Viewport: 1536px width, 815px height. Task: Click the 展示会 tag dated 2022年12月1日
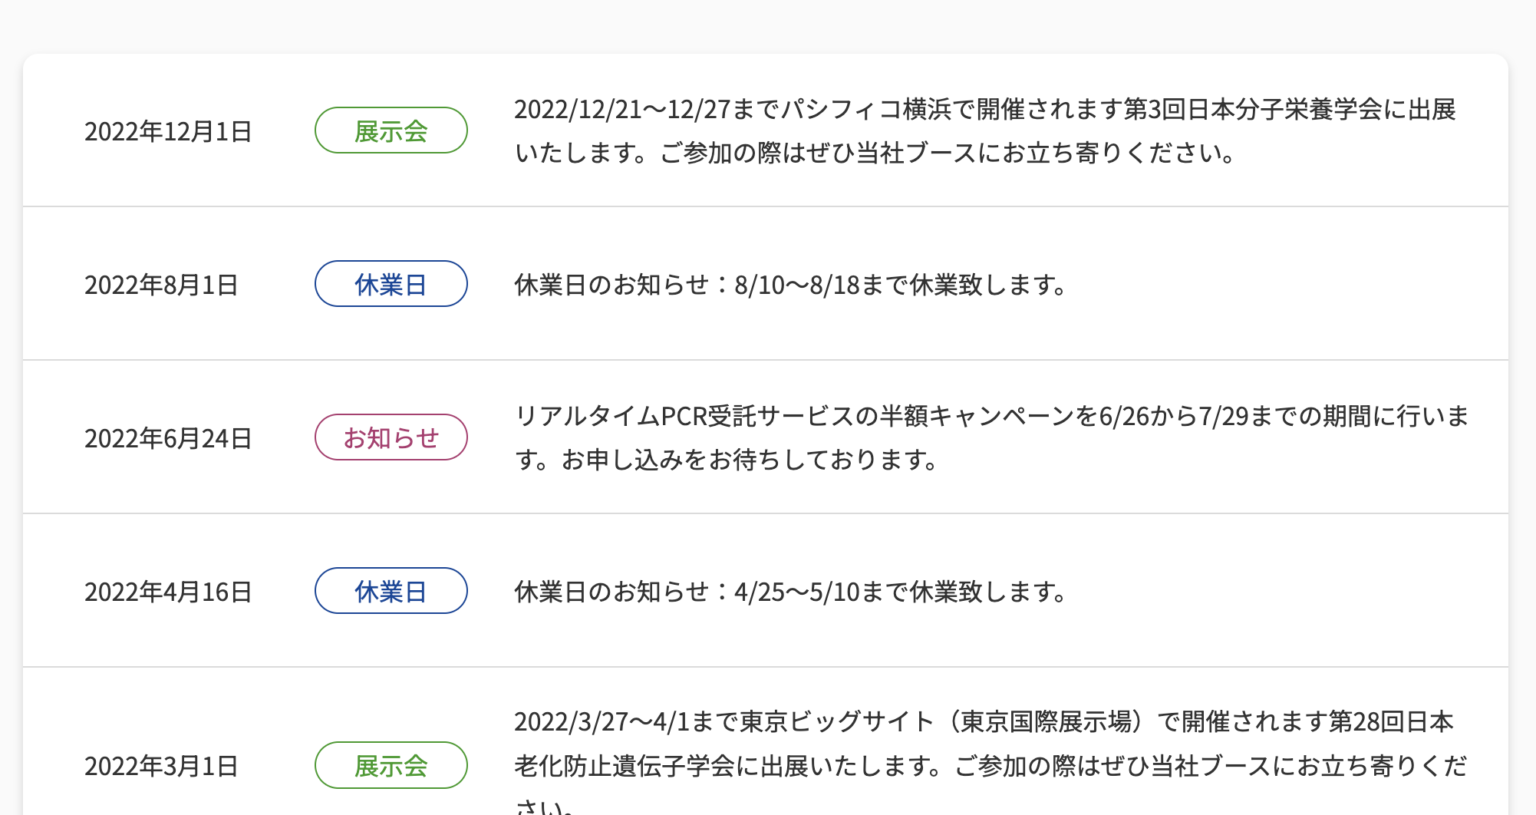[391, 131]
